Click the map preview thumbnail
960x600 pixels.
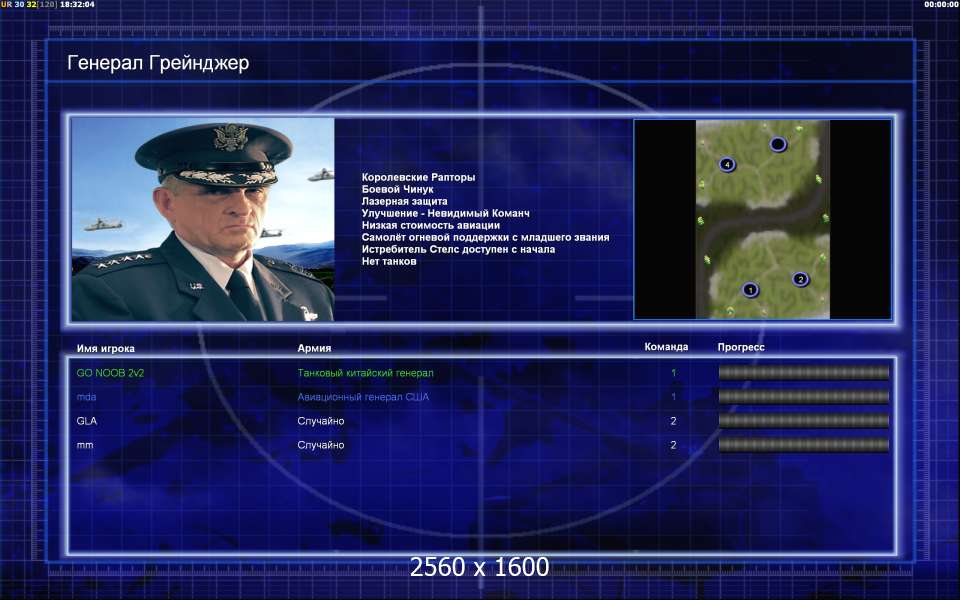tap(762, 219)
